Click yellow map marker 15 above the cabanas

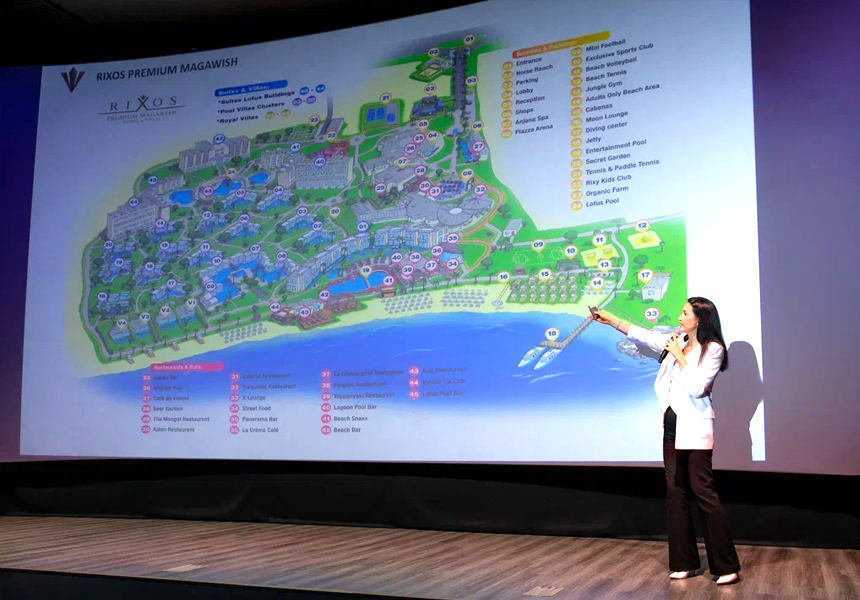[544, 274]
